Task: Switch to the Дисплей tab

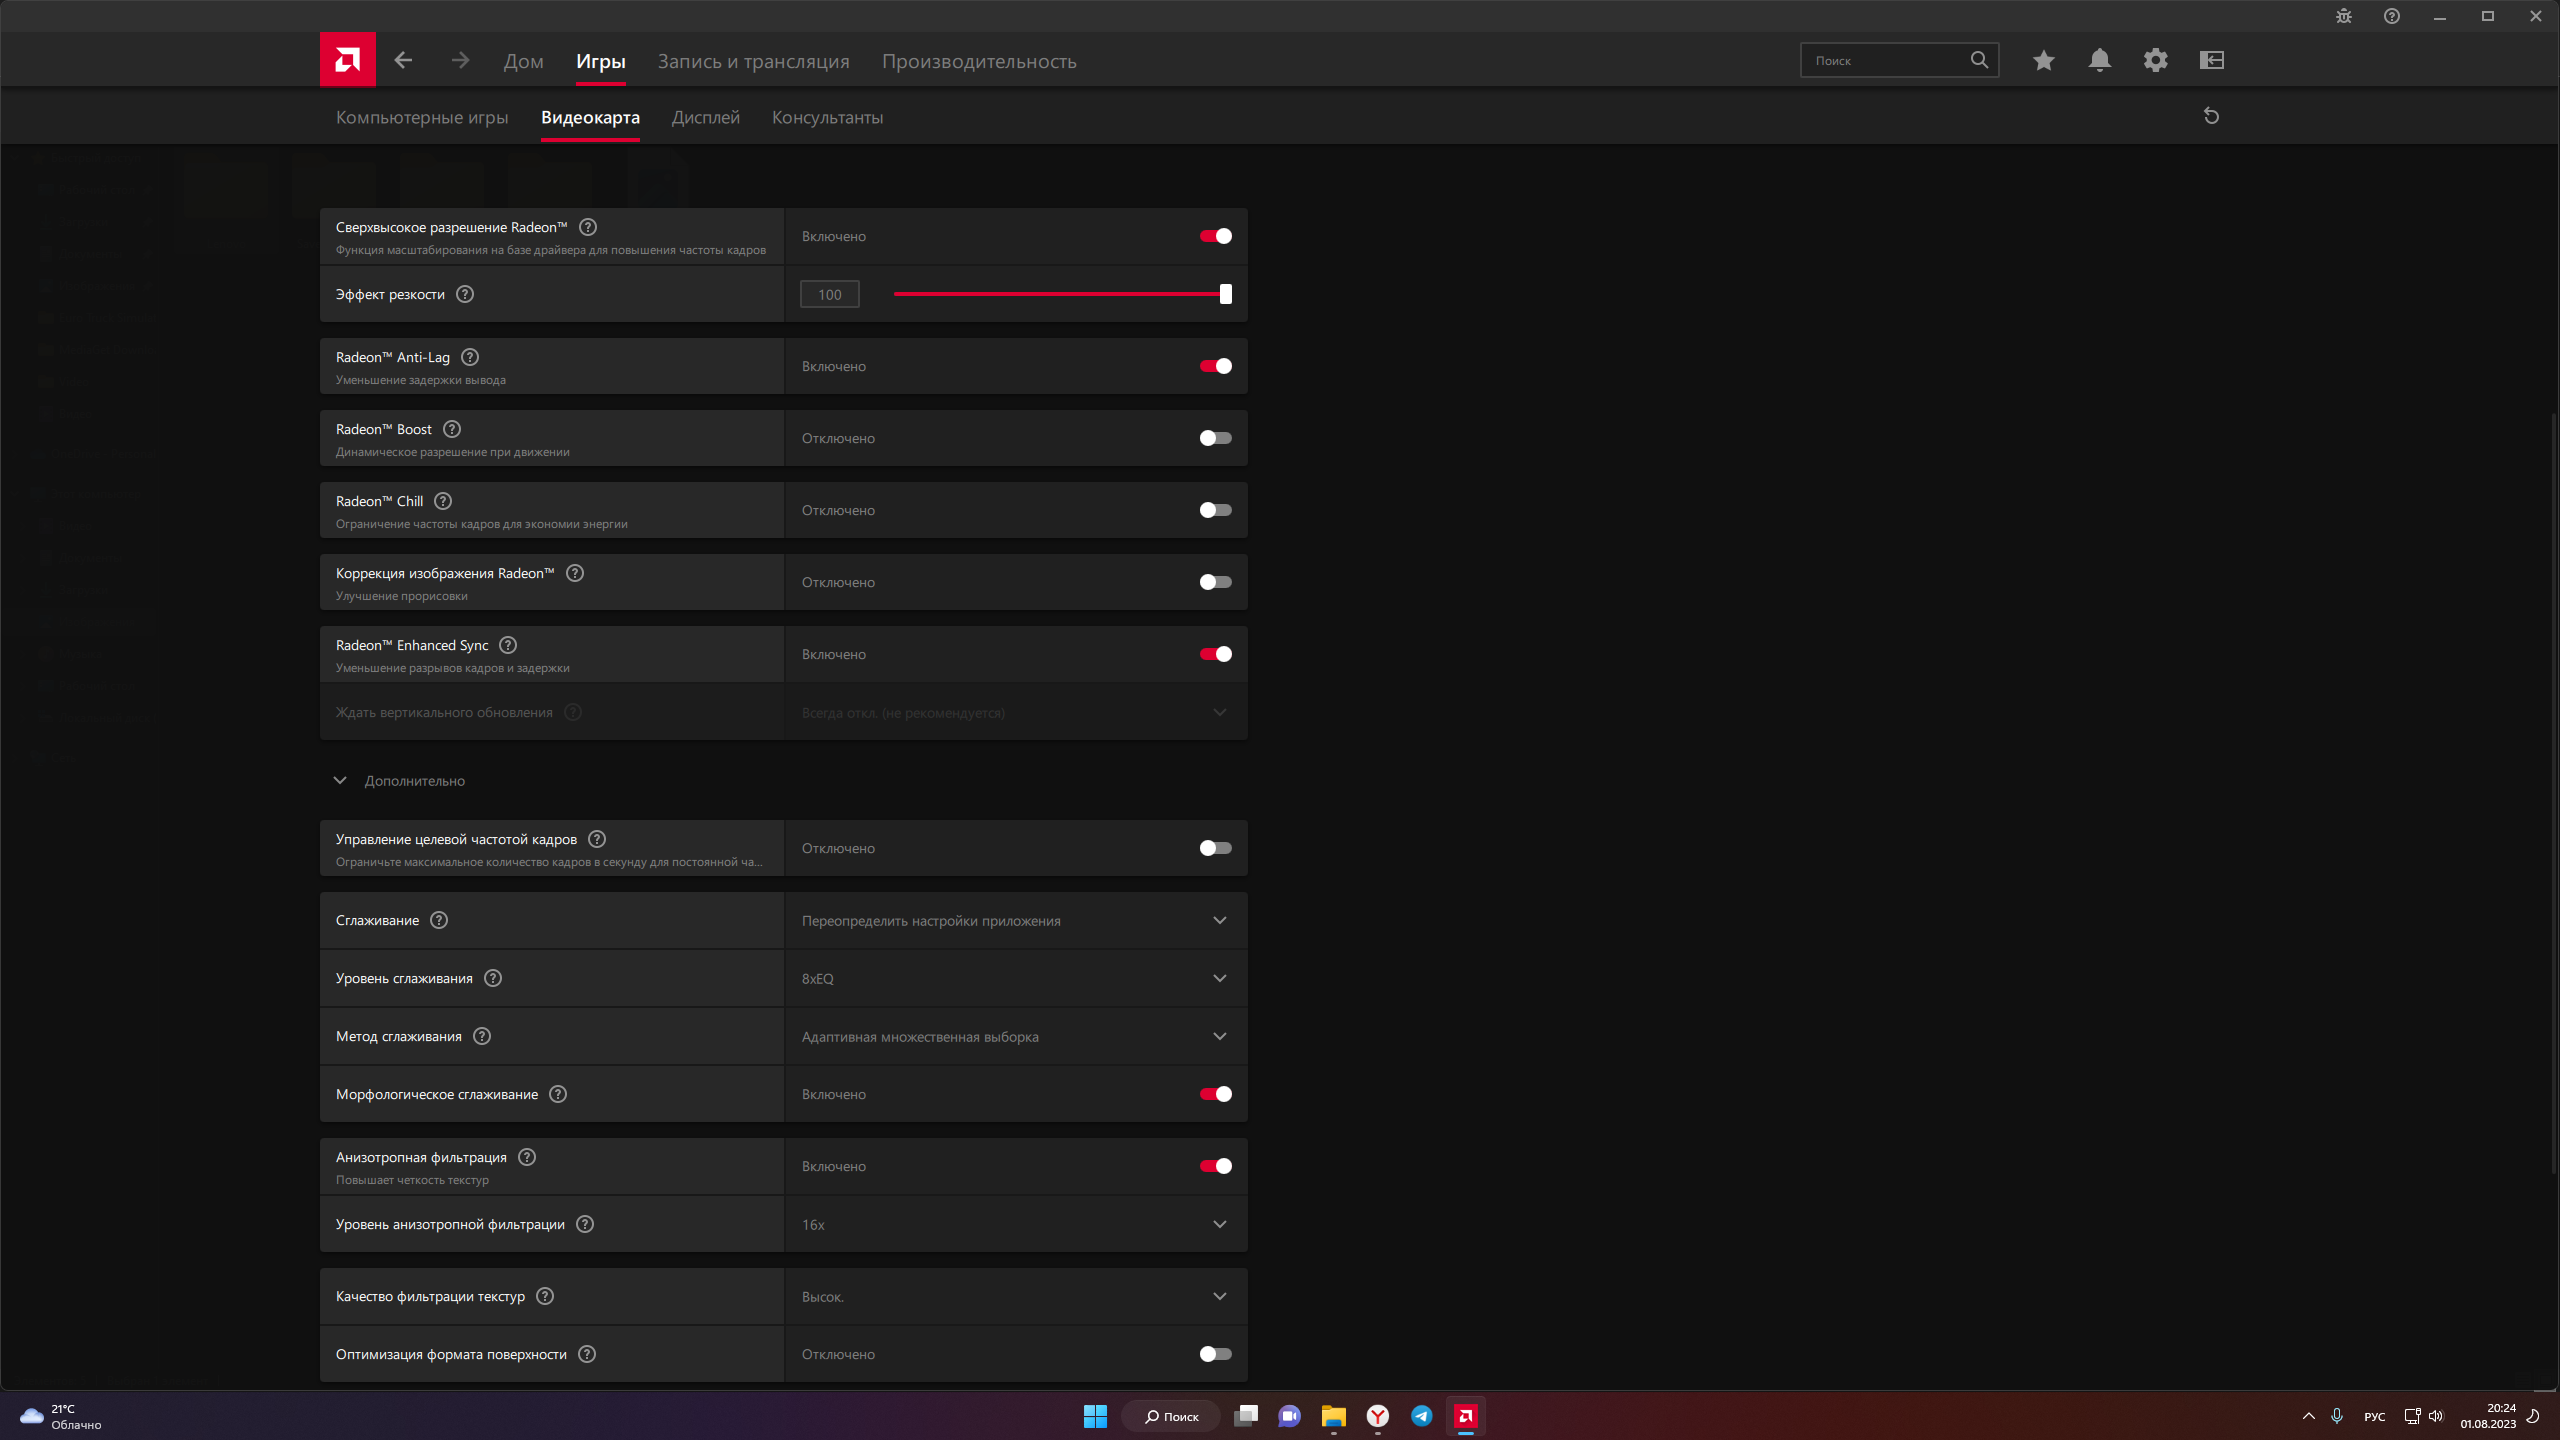Action: tap(705, 117)
